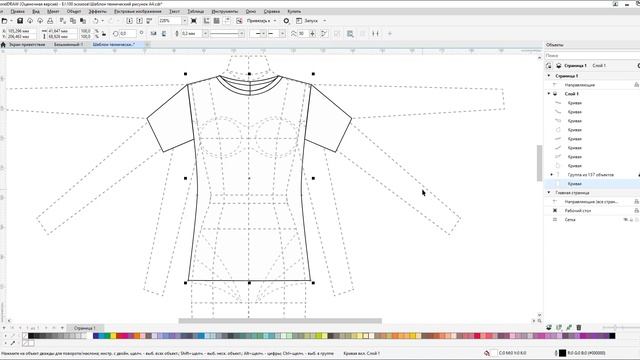The height and width of the screenshot is (360, 640).
Task: Click the Cut icon in toolbar
Action: pyautogui.click(x=62, y=20)
